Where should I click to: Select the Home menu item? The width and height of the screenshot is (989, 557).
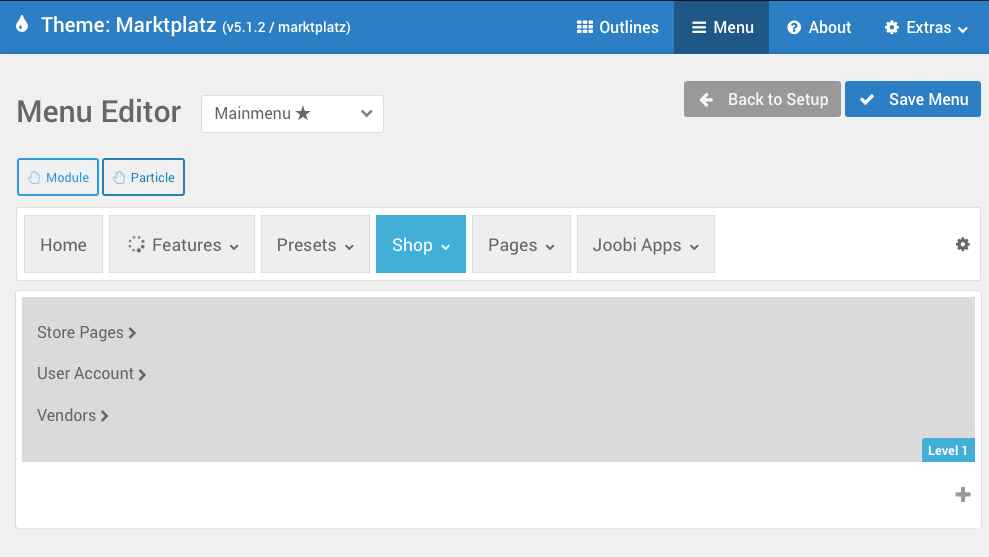(x=63, y=244)
